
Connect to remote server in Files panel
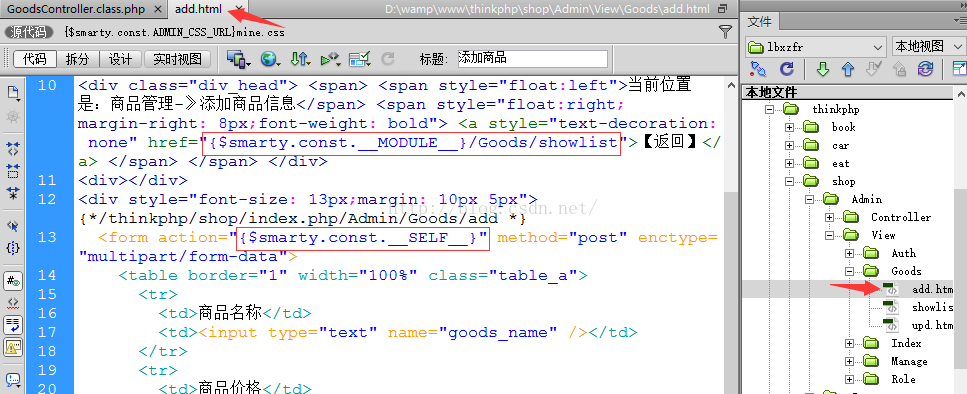[x=757, y=68]
